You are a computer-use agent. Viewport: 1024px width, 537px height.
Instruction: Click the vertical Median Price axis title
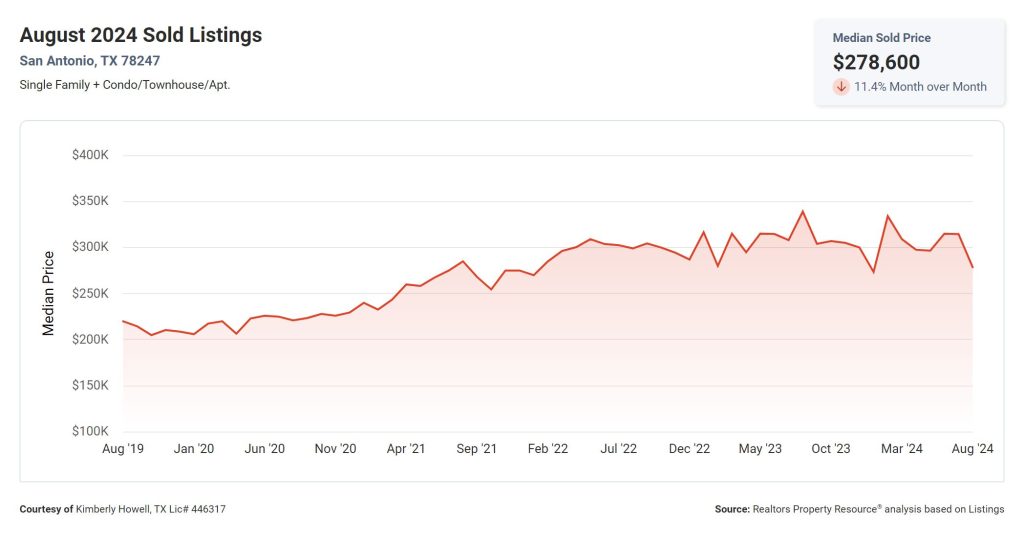coord(48,293)
